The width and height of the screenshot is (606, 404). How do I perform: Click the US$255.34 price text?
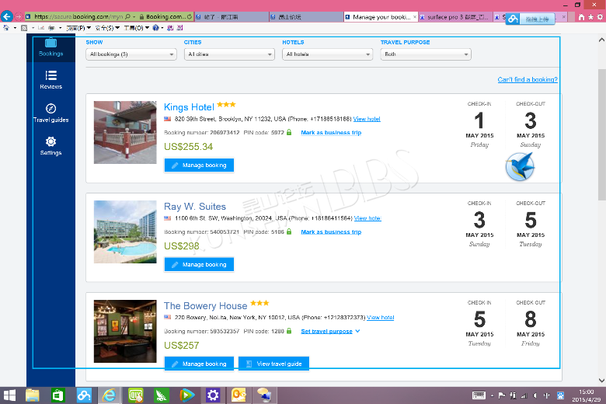[188, 147]
